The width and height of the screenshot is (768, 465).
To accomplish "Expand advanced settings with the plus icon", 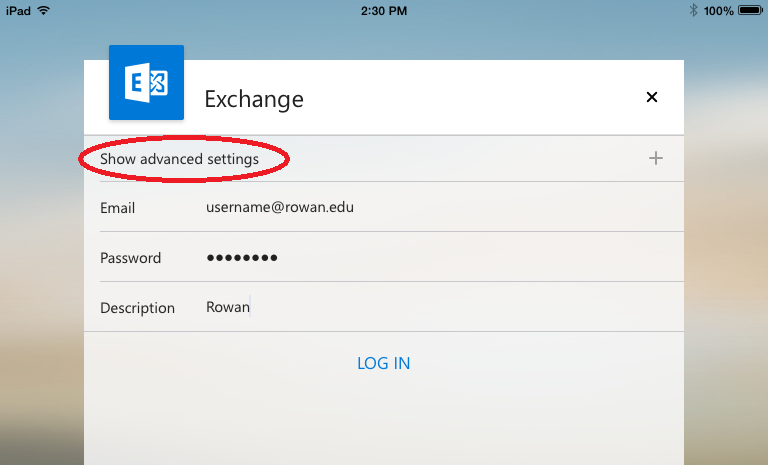I will (656, 158).
